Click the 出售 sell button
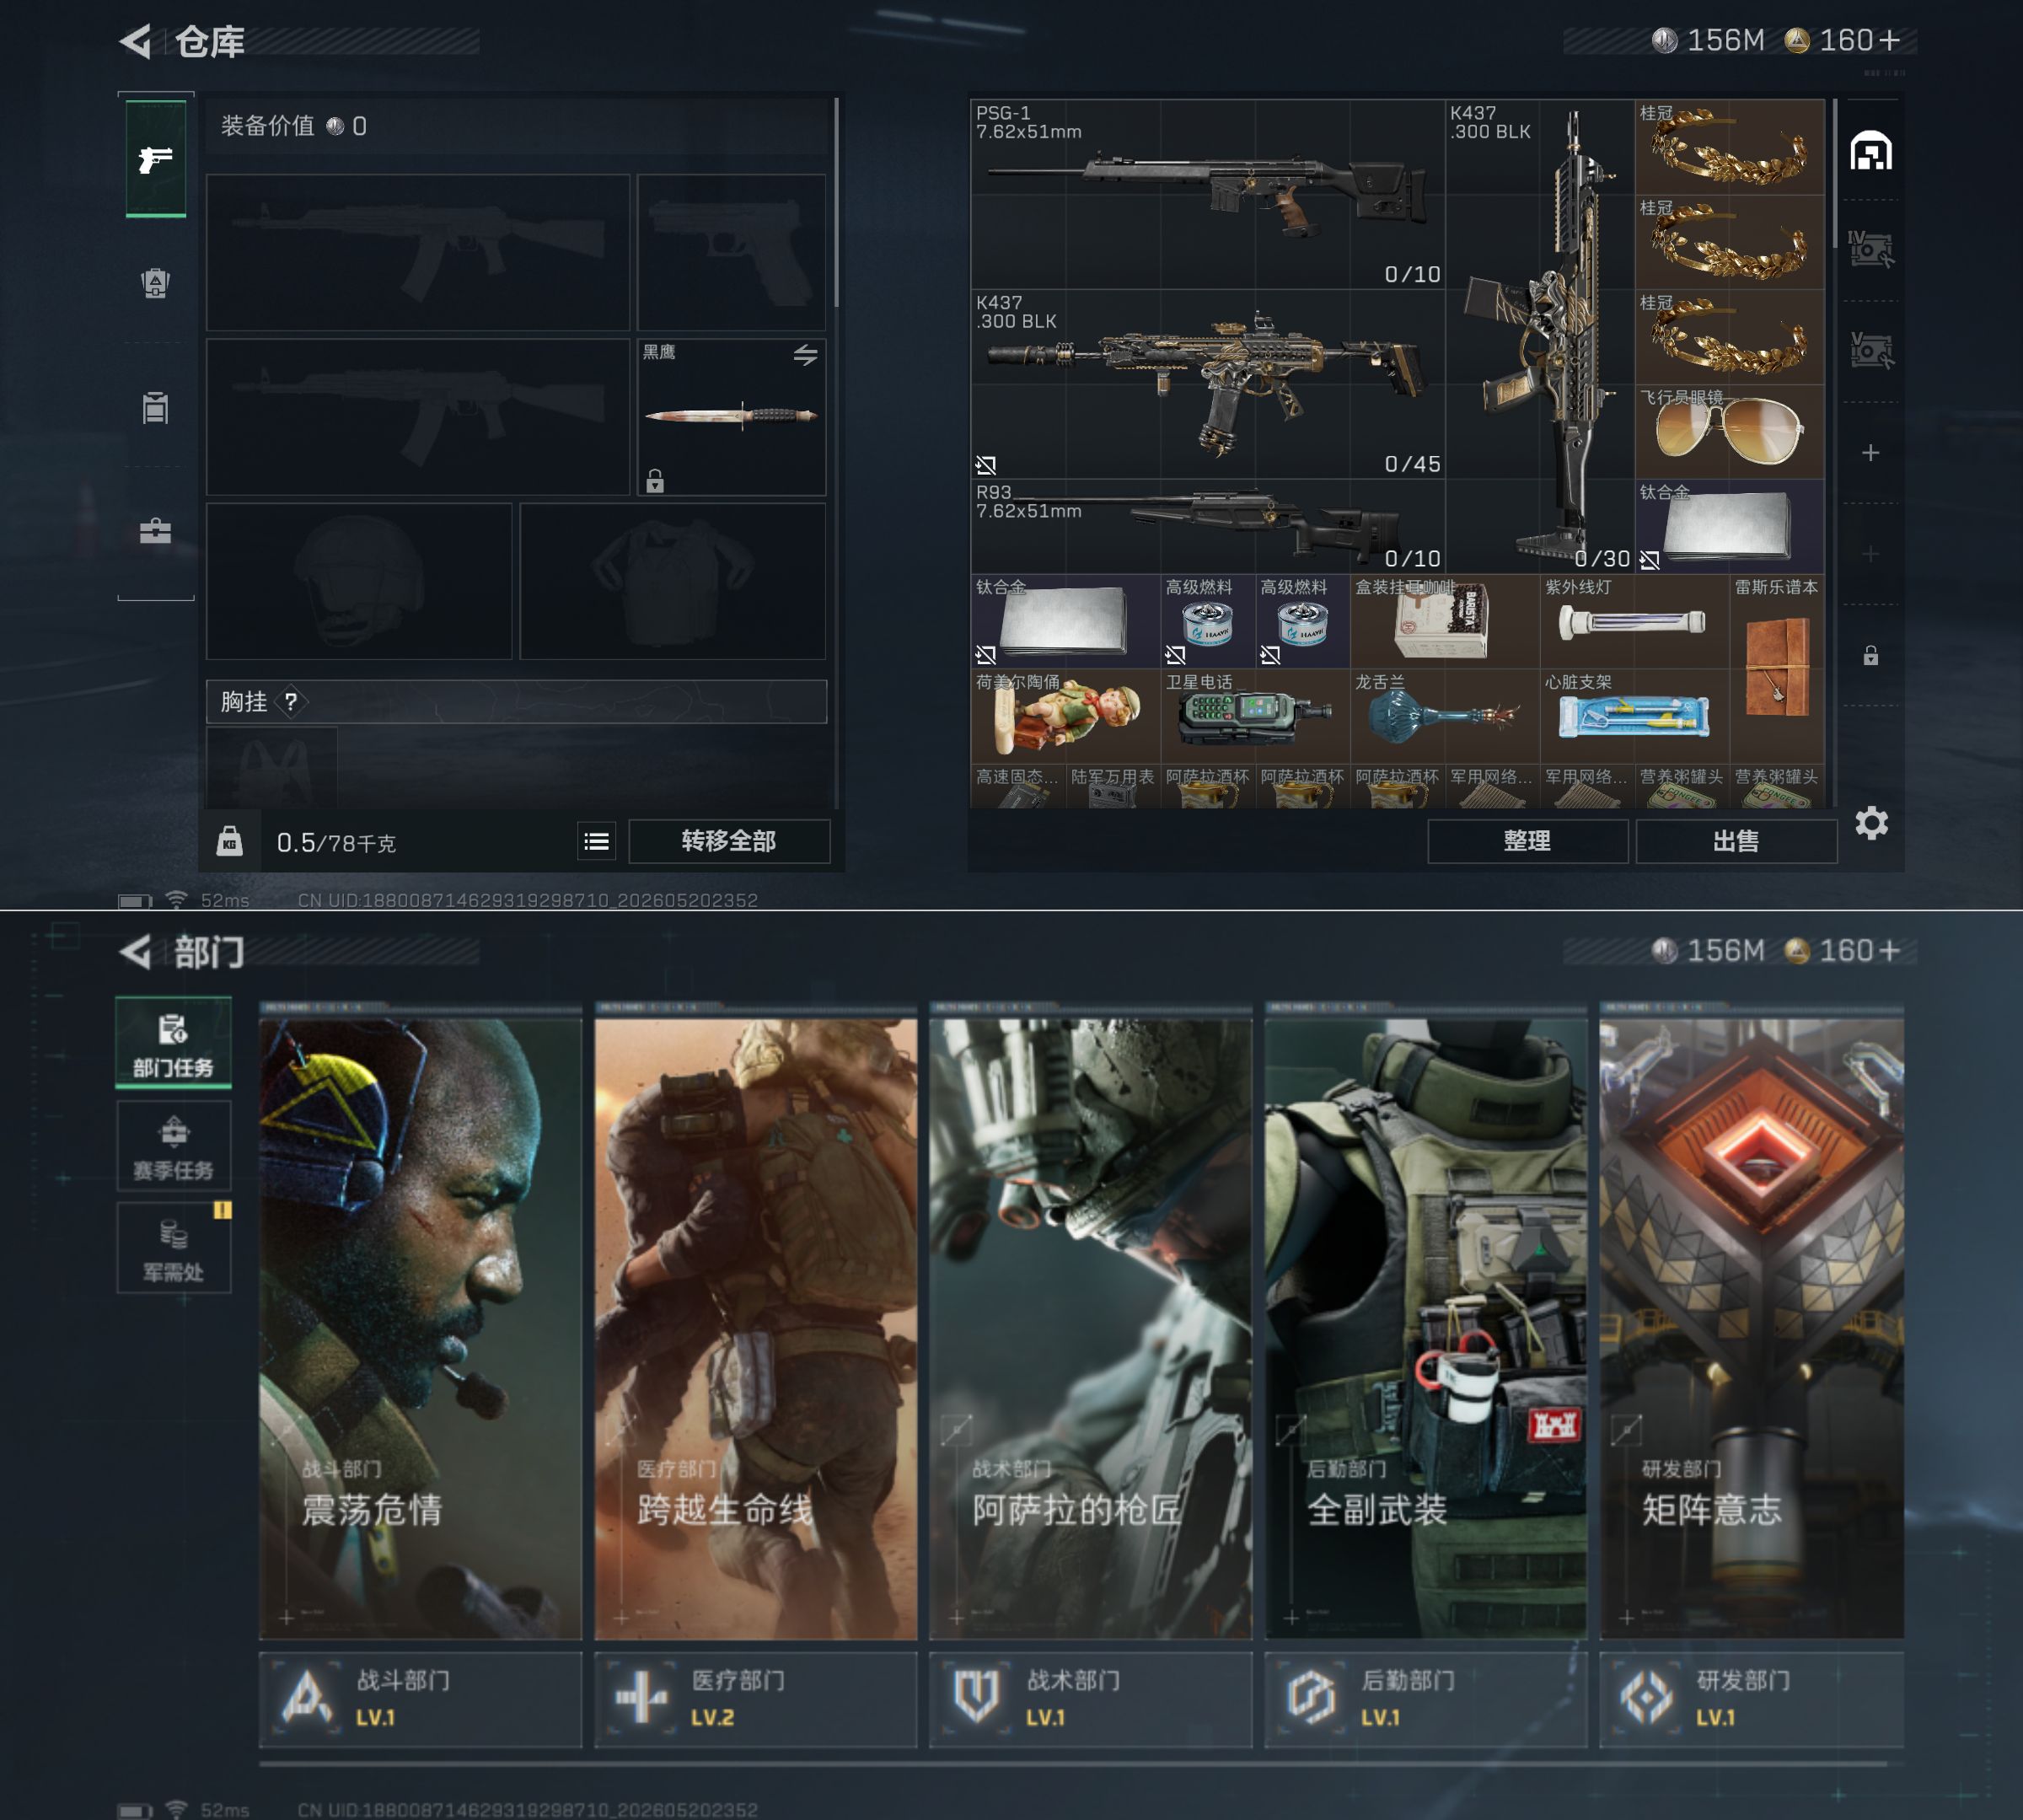The image size is (2023, 1820). (x=1736, y=841)
